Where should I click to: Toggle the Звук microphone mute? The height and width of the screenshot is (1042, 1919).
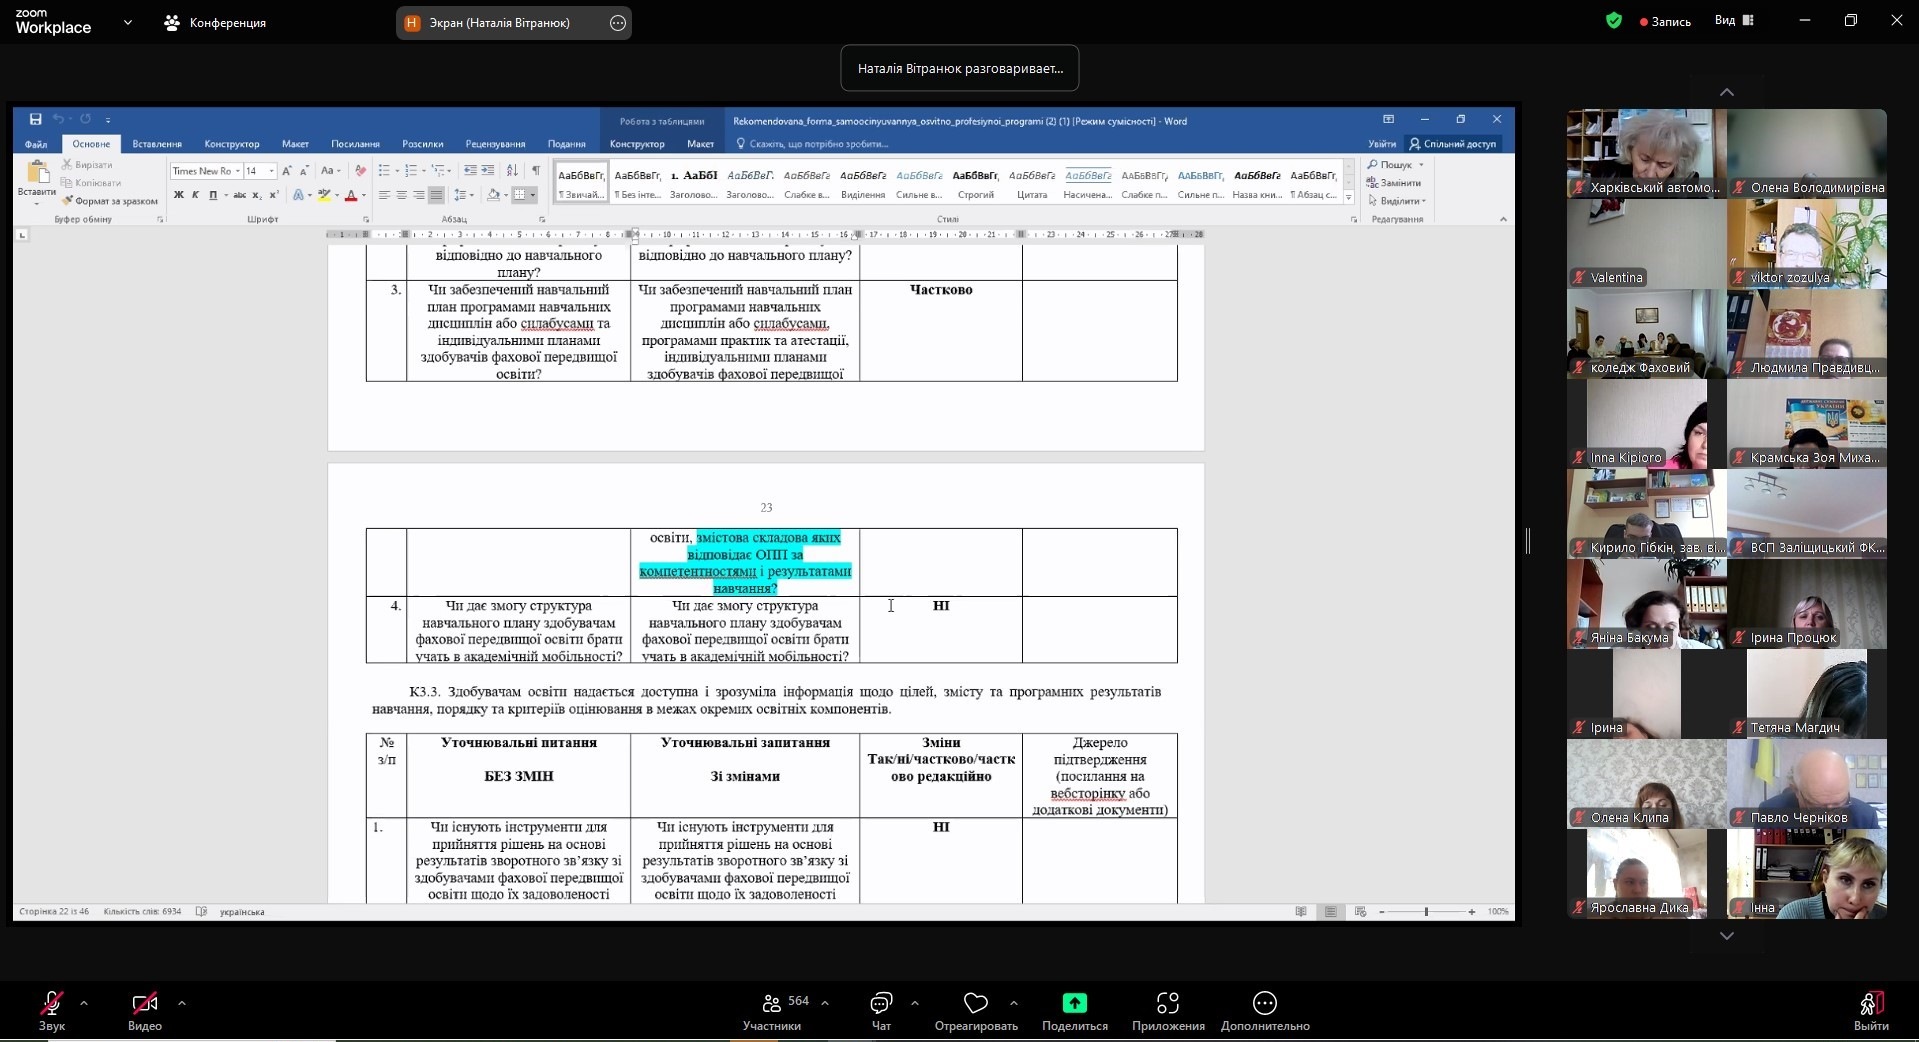point(51,1004)
